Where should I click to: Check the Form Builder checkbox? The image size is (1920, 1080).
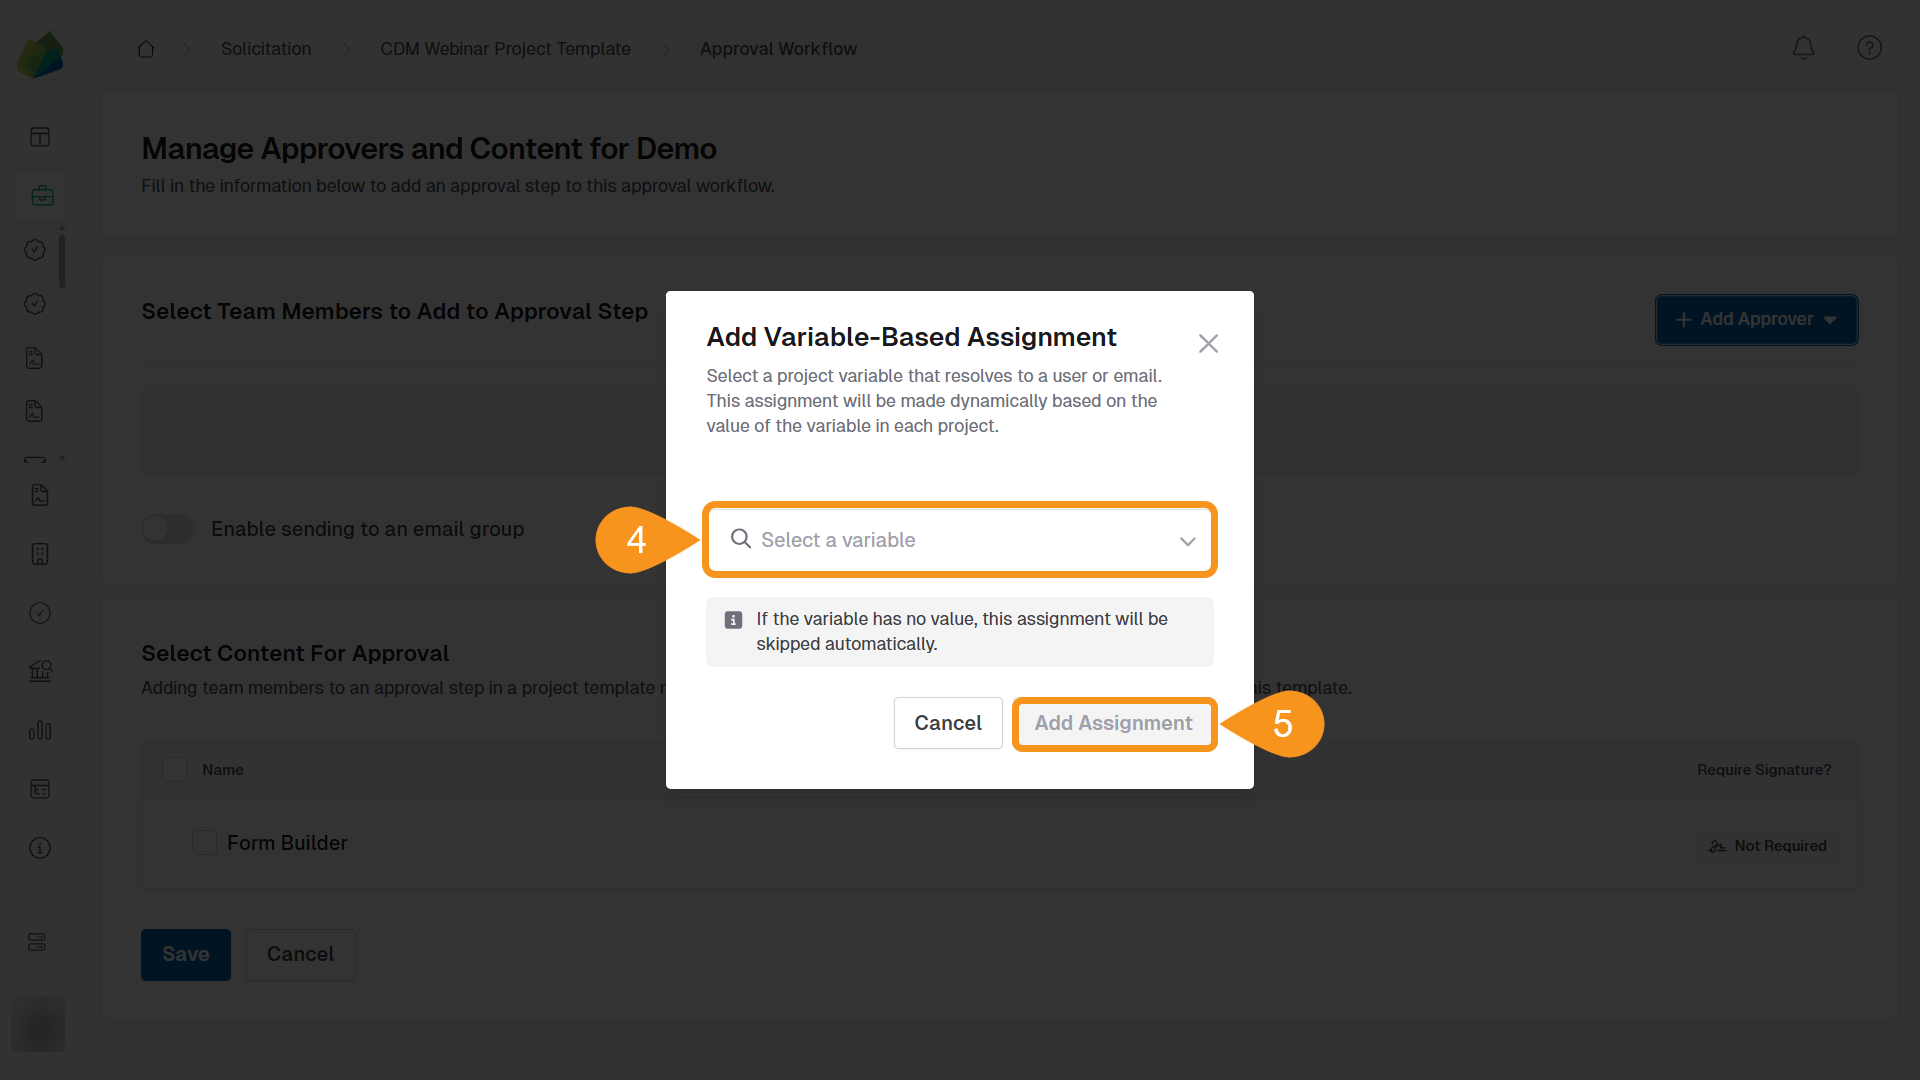click(204, 842)
